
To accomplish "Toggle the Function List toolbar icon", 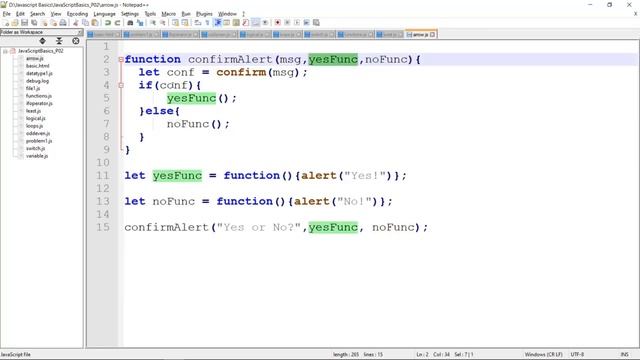I will click(246, 23).
